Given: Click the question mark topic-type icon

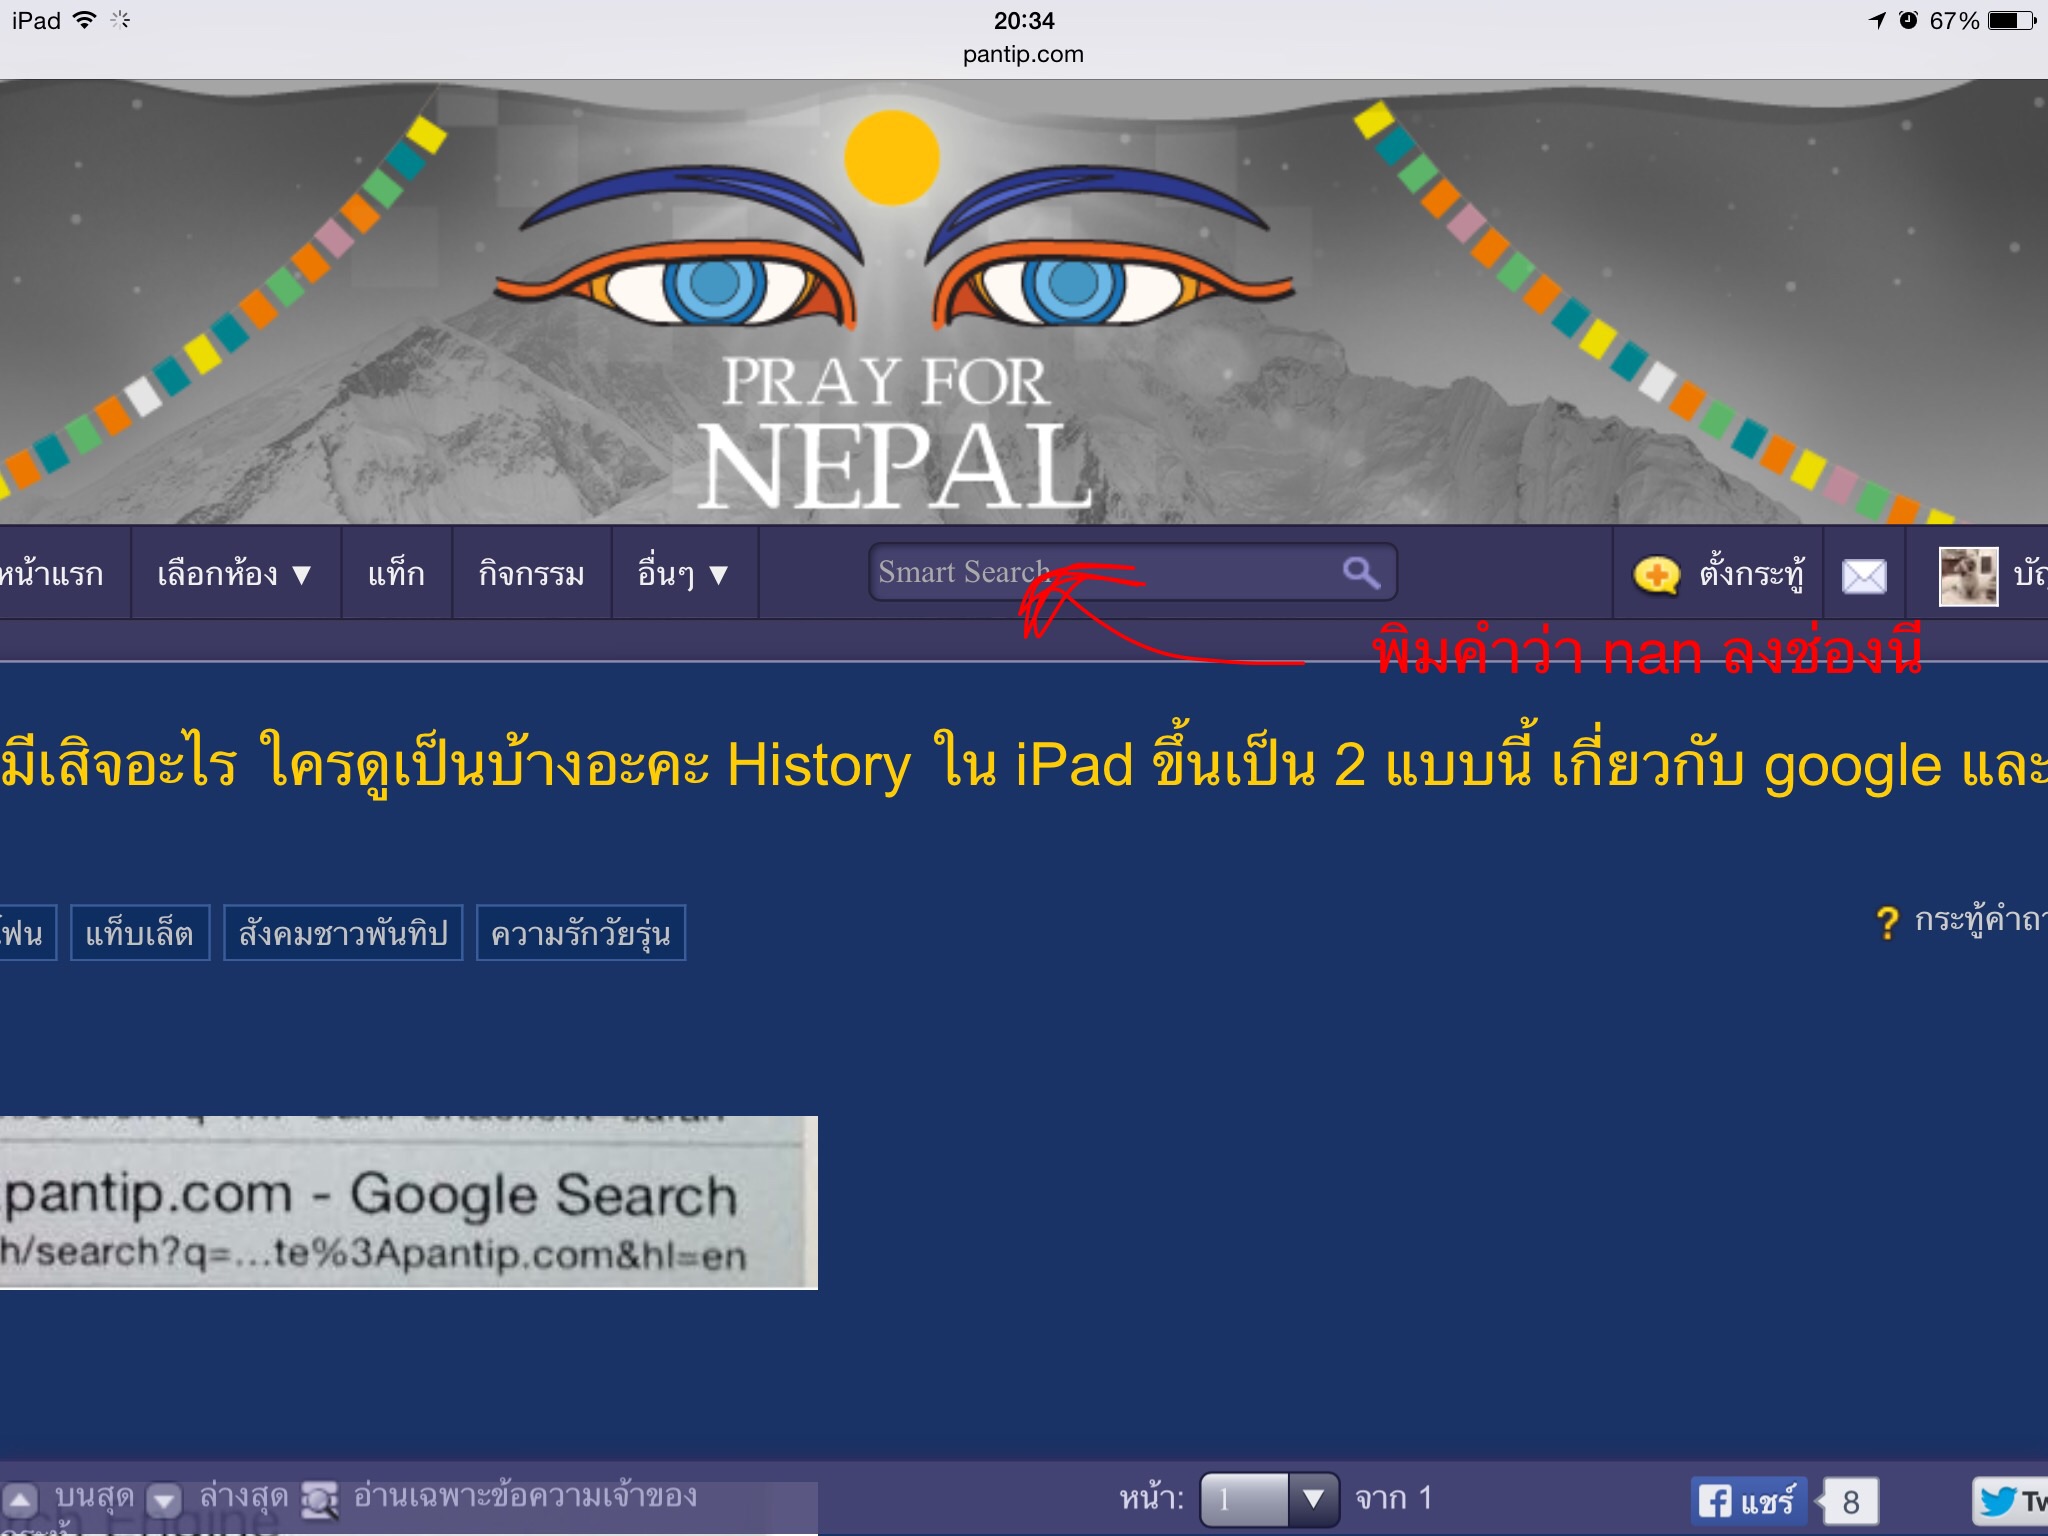Looking at the screenshot, I should [1886, 922].
